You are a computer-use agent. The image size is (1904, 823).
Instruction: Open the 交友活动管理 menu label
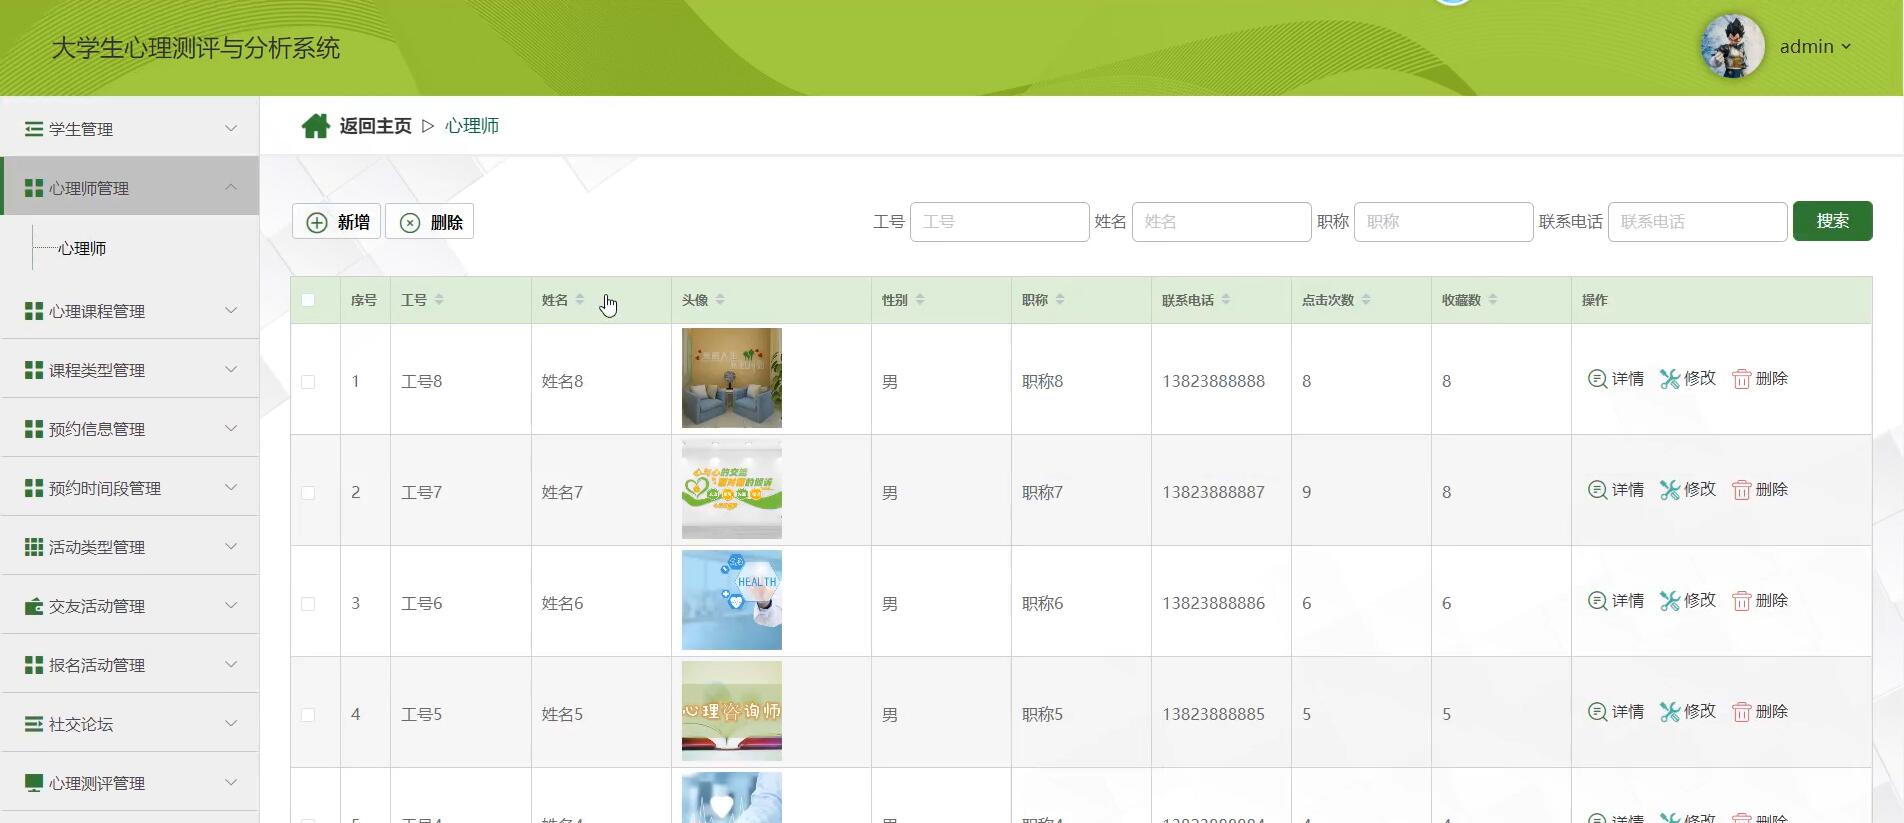(x=97, y=606)
